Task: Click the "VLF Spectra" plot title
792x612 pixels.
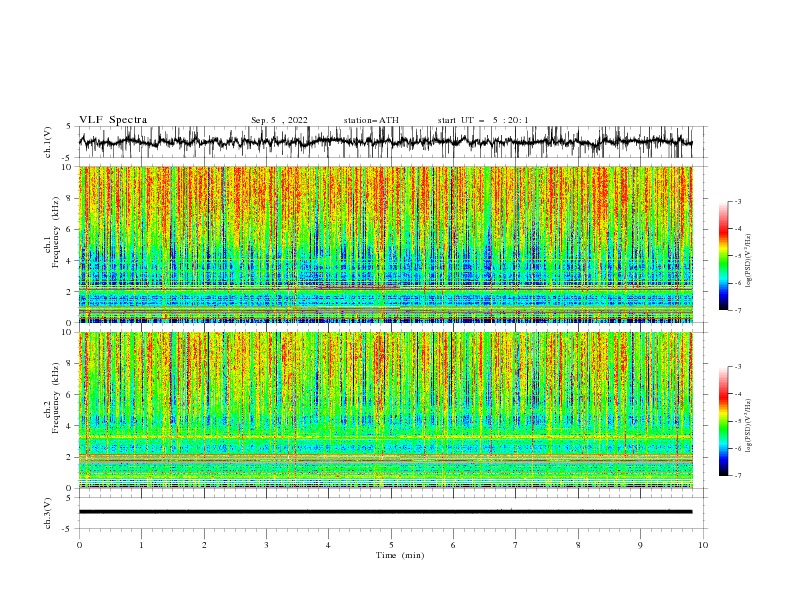Action: tap(113, 120)
